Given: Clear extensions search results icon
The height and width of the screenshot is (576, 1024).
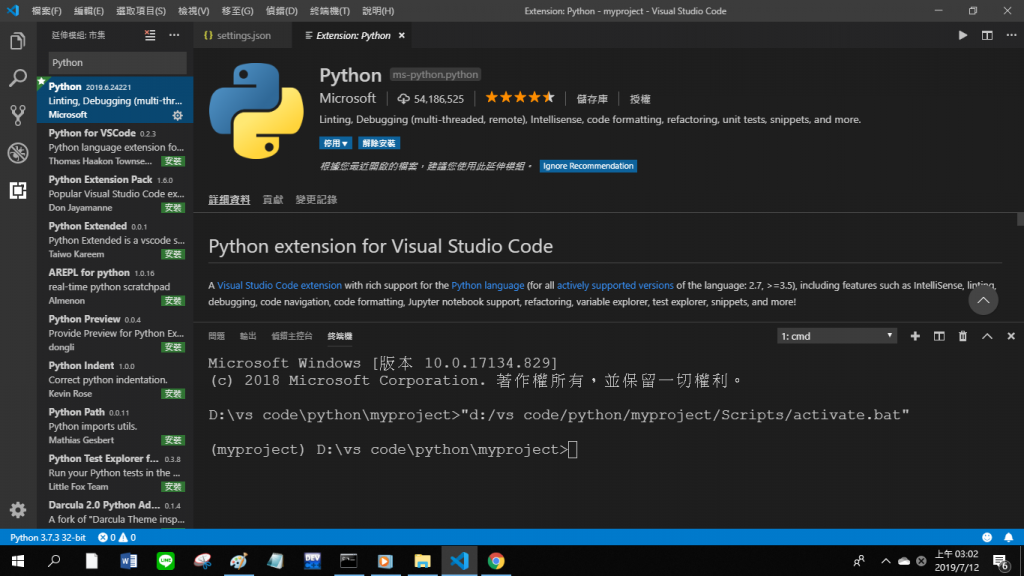Looking at the screenshot, I should (150, 35).
